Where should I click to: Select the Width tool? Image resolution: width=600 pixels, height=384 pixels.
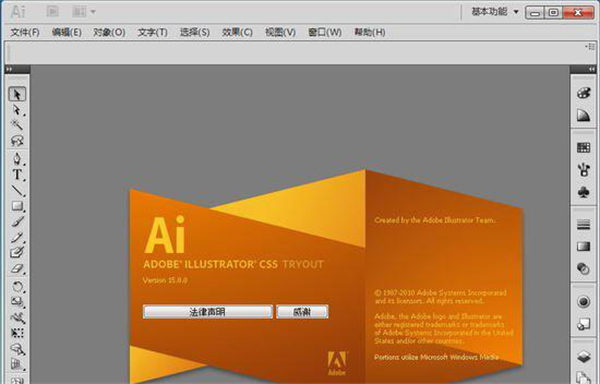click(x=17, y=317)
